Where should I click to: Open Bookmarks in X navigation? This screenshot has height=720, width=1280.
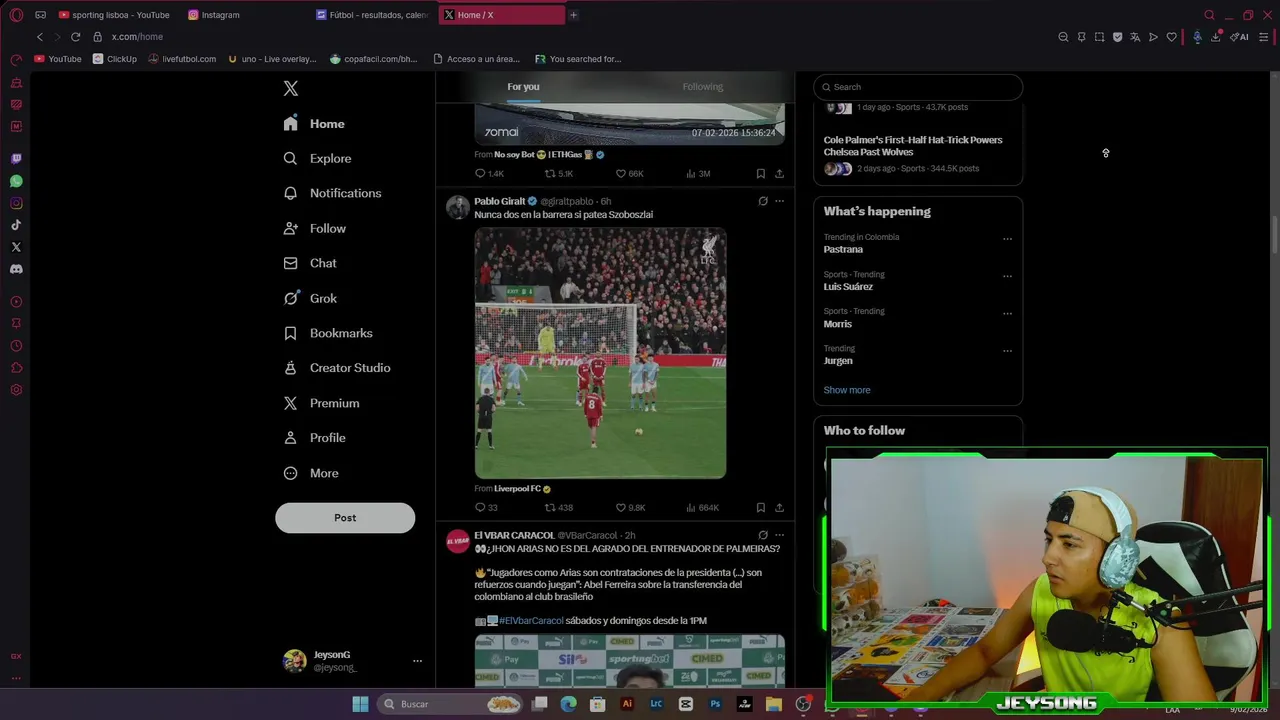pos(329,333)
